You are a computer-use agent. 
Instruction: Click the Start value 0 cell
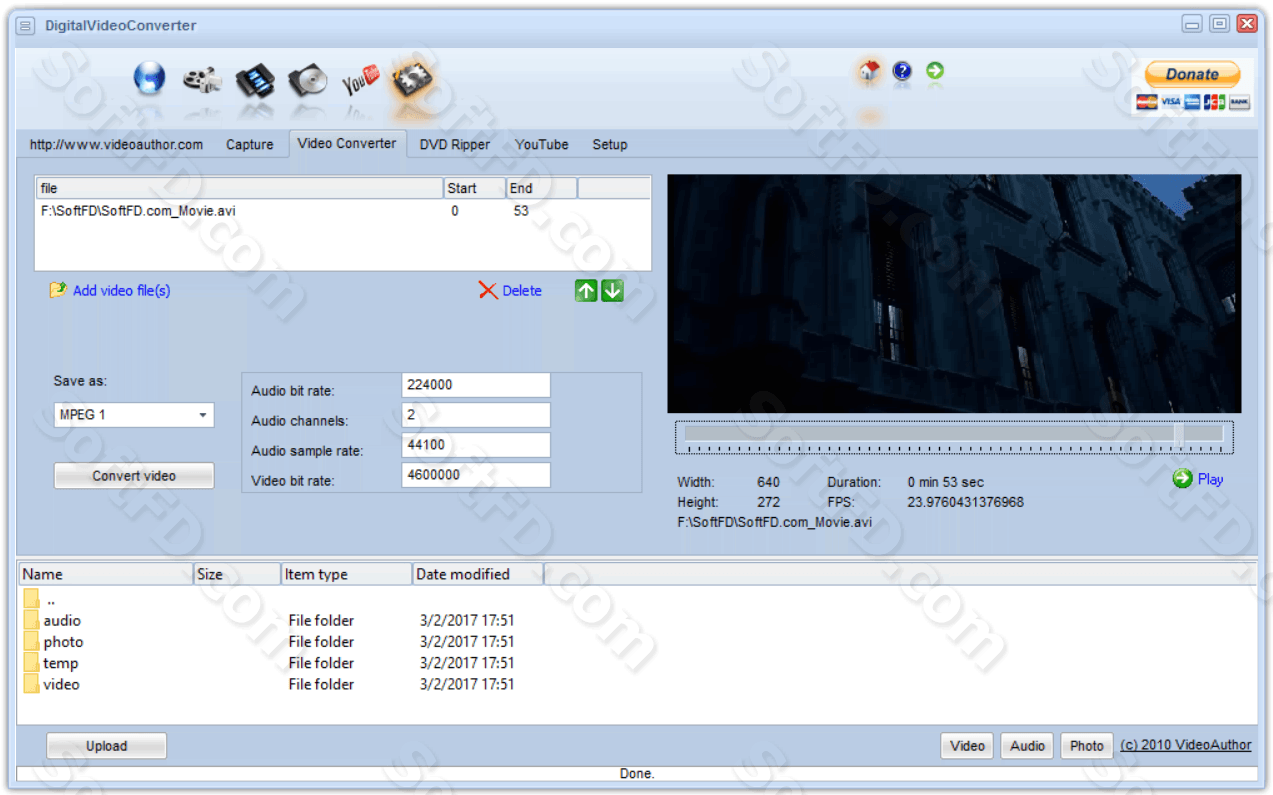coord(455,211)
